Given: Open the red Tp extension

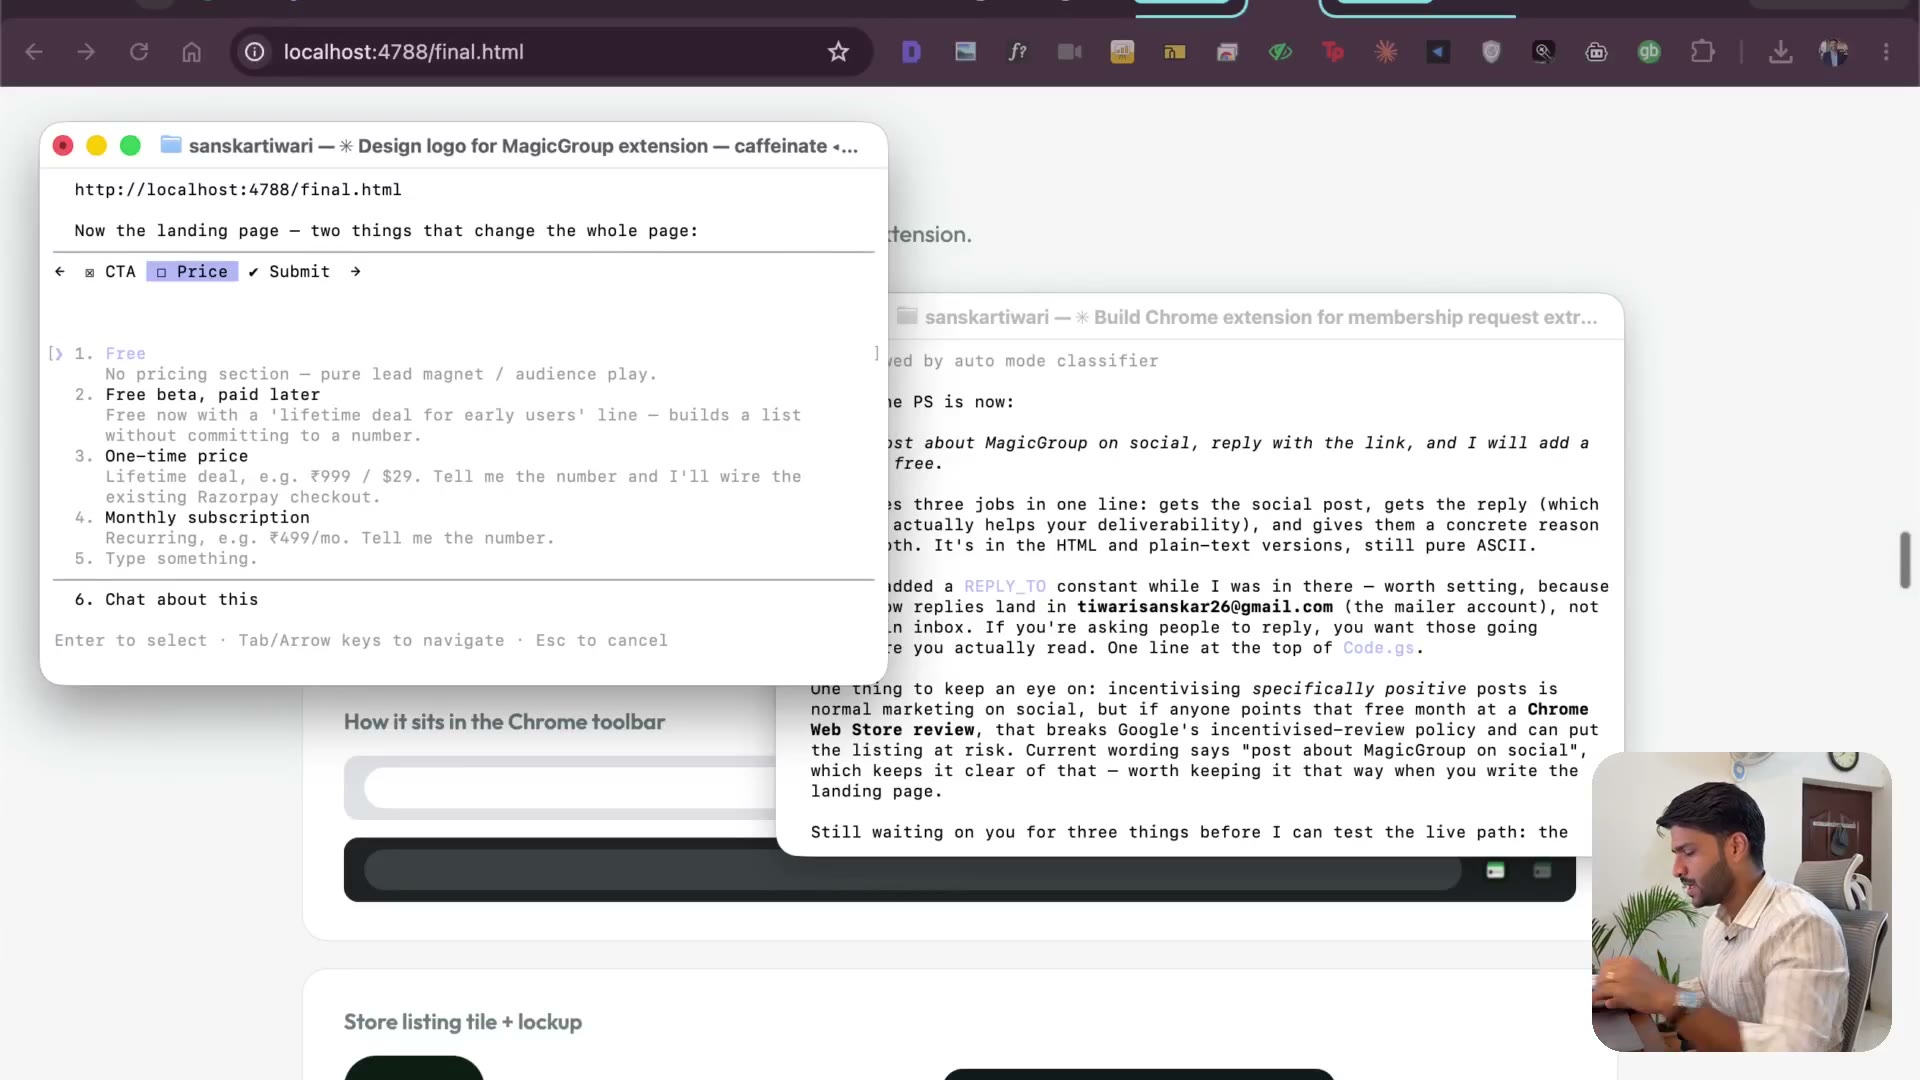Looking at the screenshot, I should [1333, 52].
